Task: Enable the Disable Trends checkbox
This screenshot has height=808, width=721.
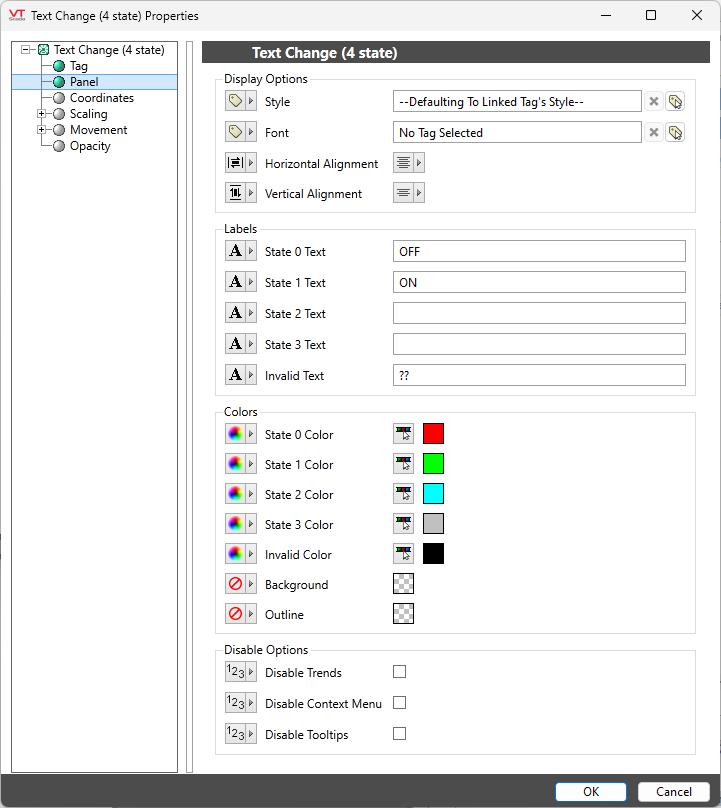Action: 400,672
